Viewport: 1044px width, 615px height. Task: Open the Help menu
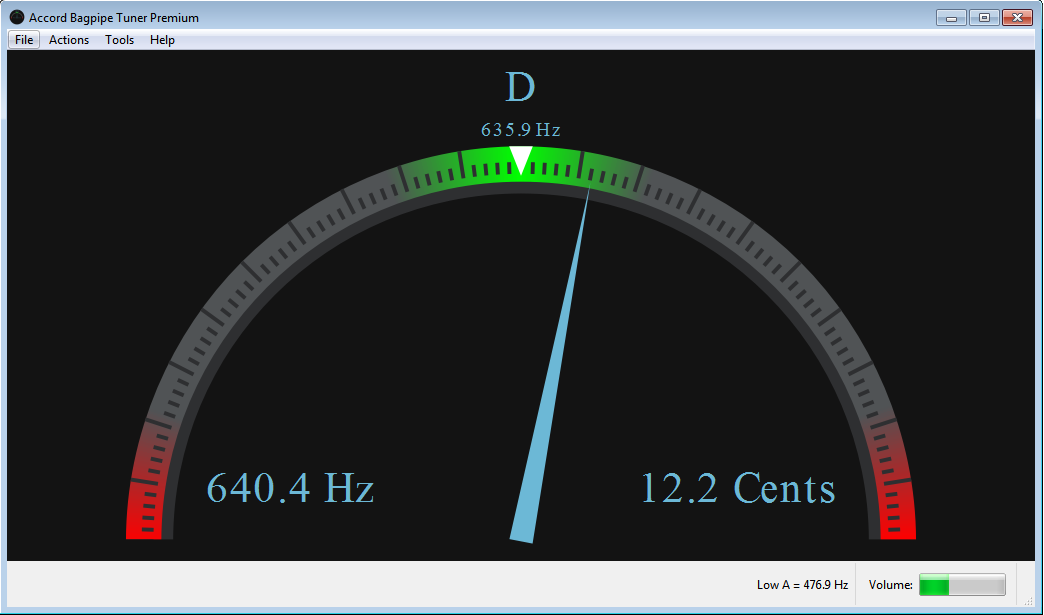[162, 40]
